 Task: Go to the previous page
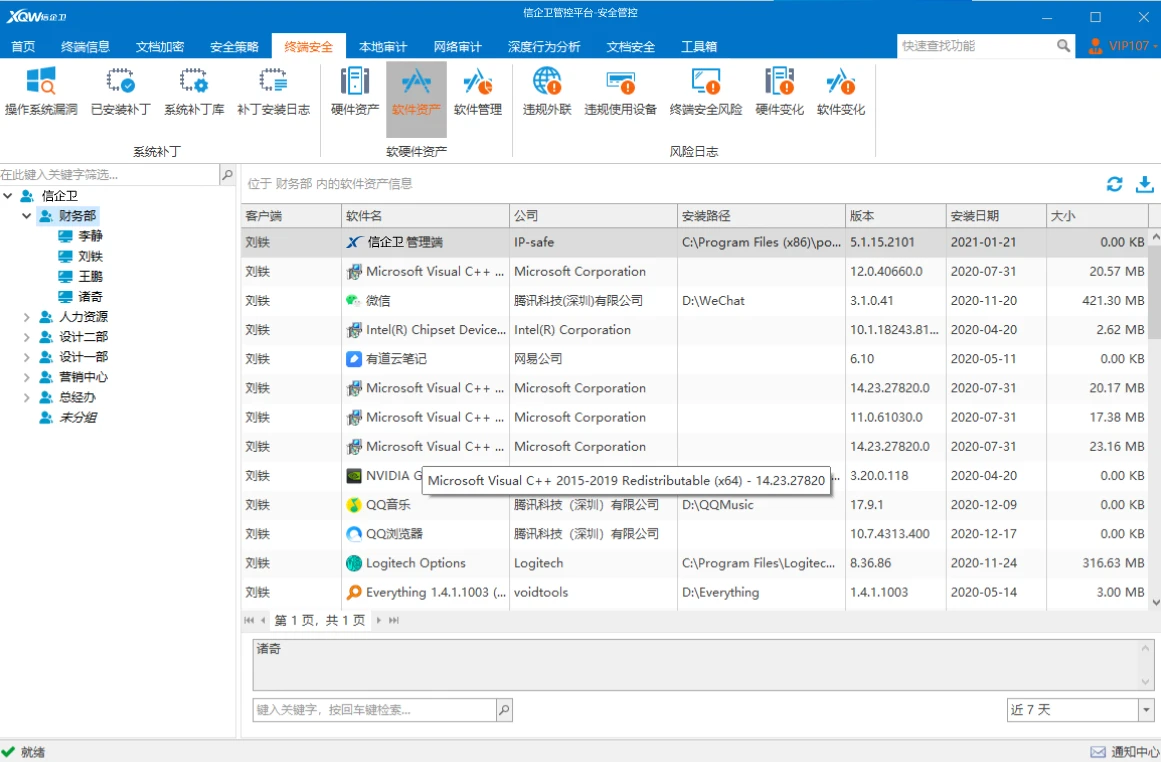pyautogui.click(x=263, y=620)
